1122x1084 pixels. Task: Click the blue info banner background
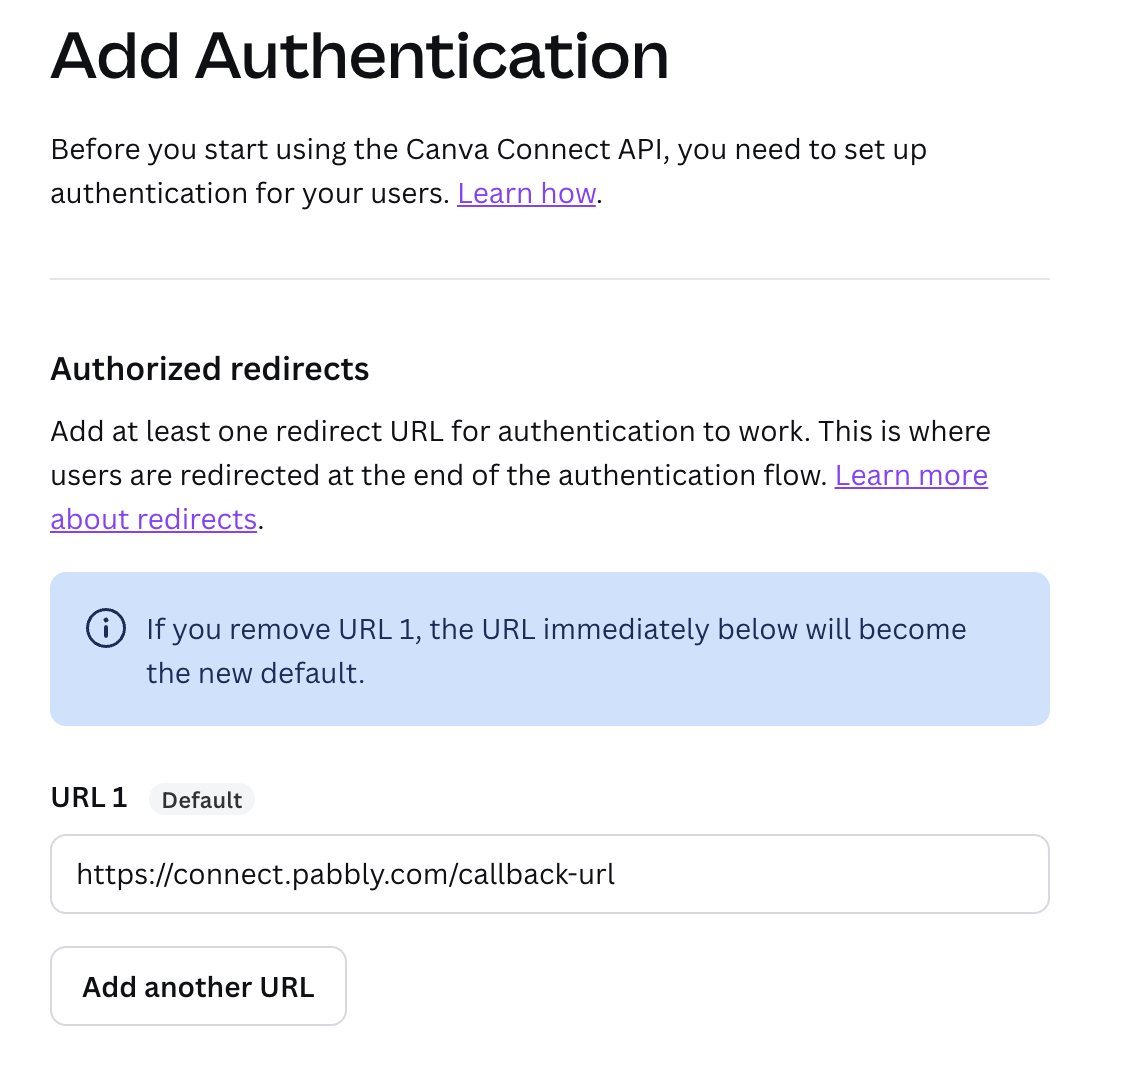pos(550,649)
